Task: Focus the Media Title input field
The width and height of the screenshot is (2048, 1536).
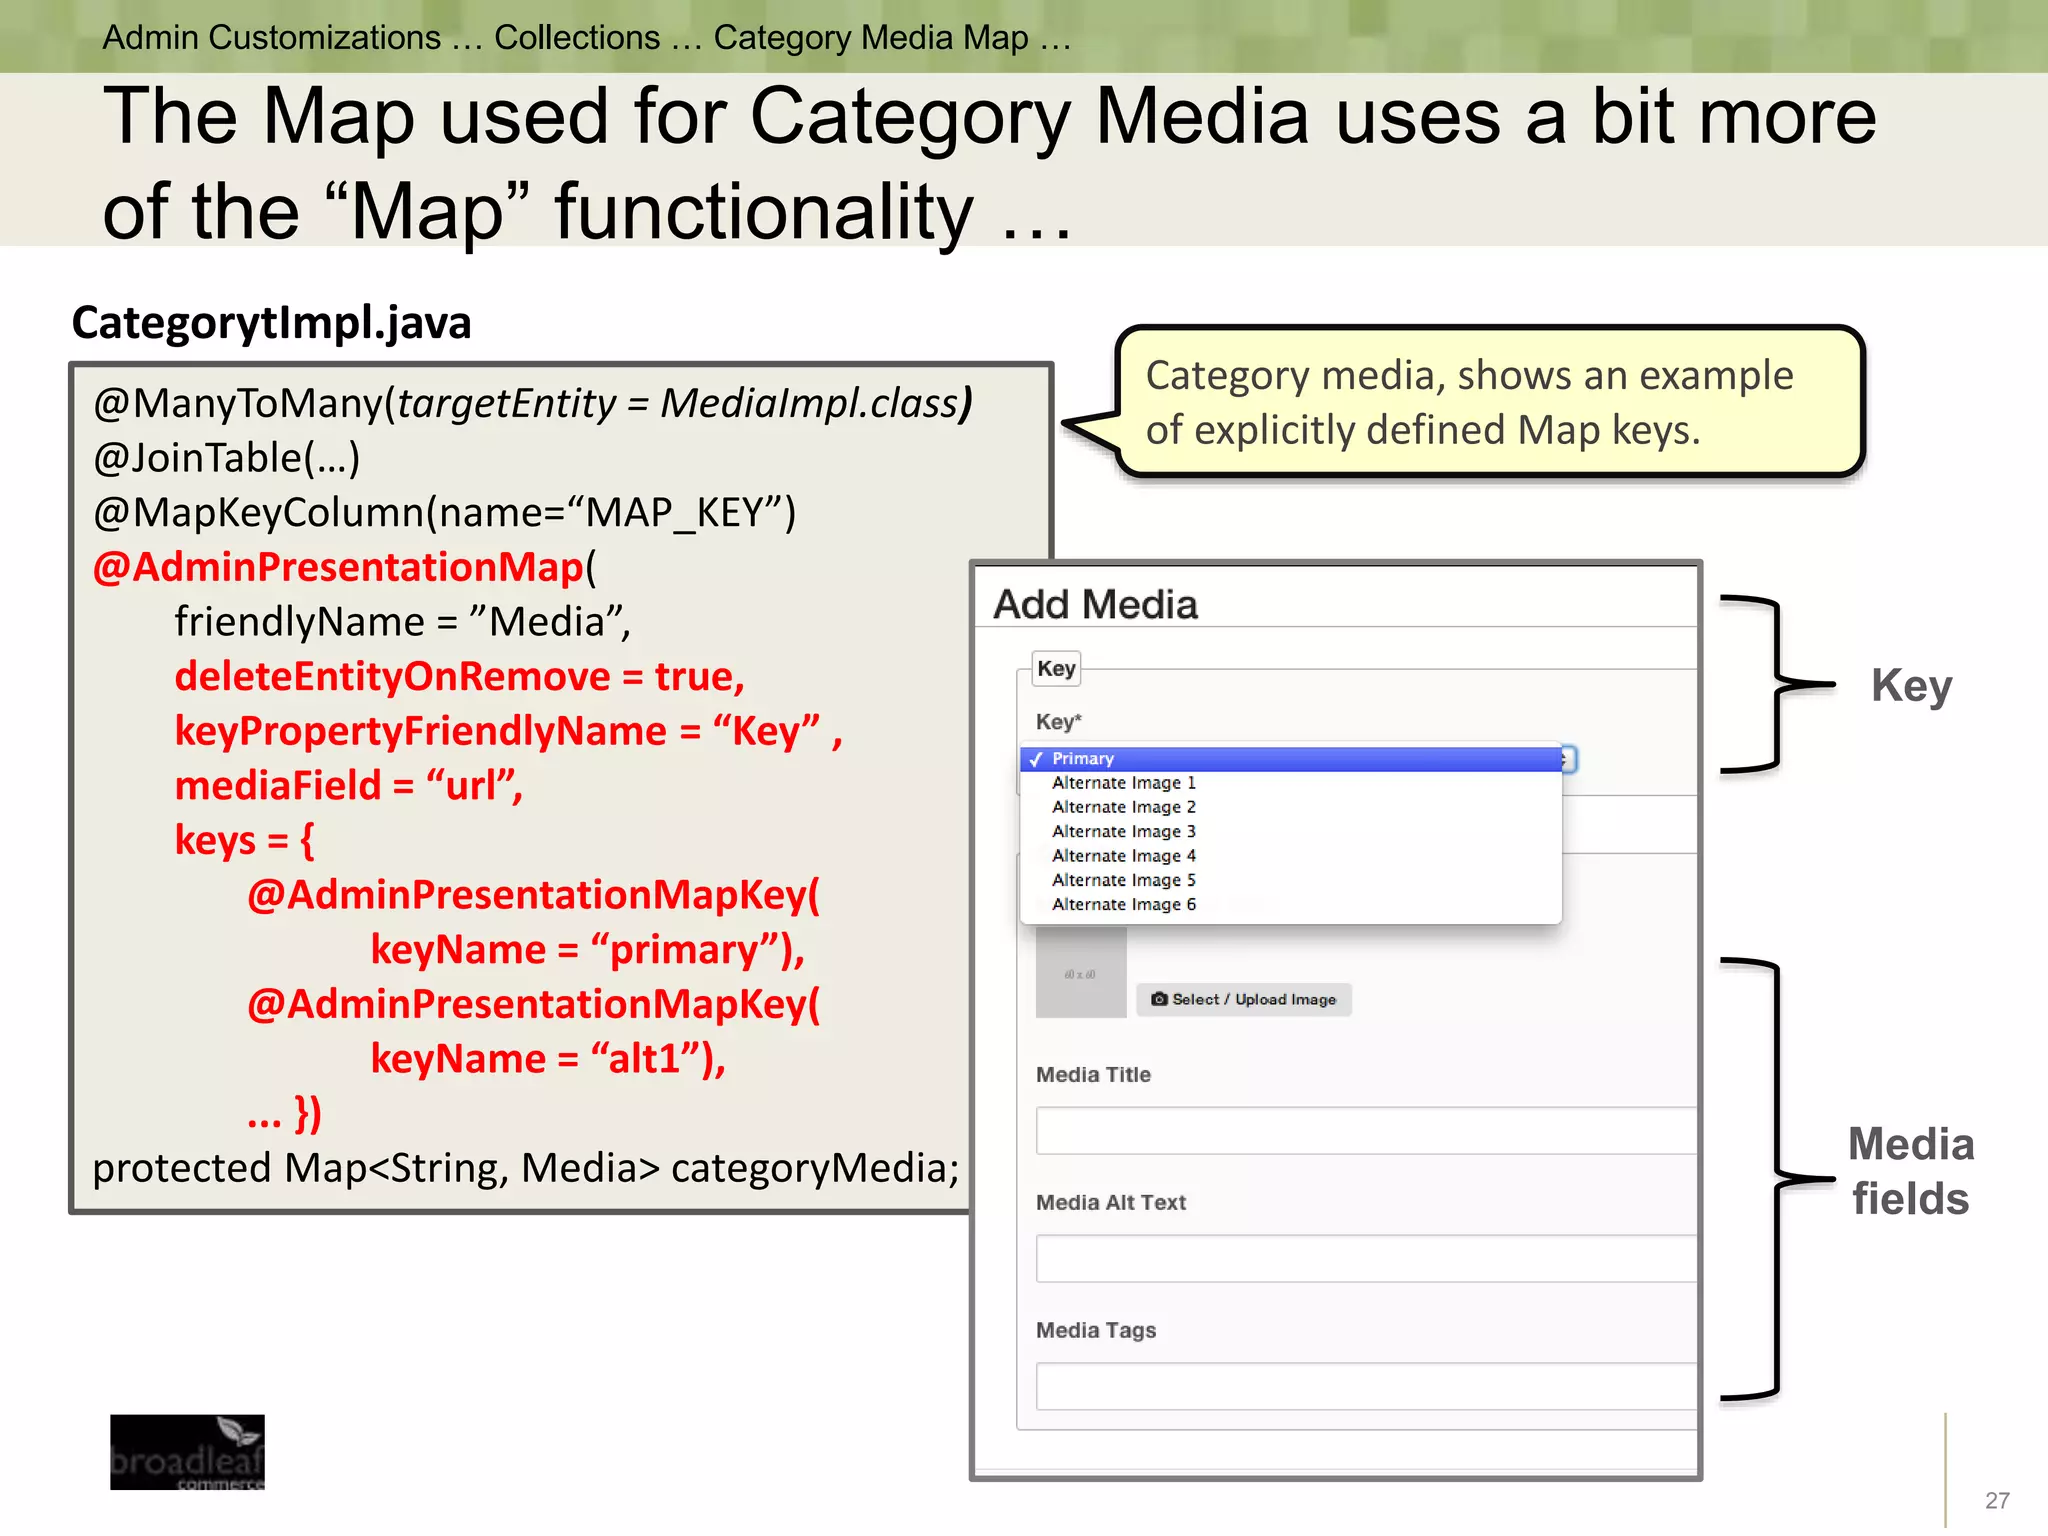Action: [x=1366, y=1131]
